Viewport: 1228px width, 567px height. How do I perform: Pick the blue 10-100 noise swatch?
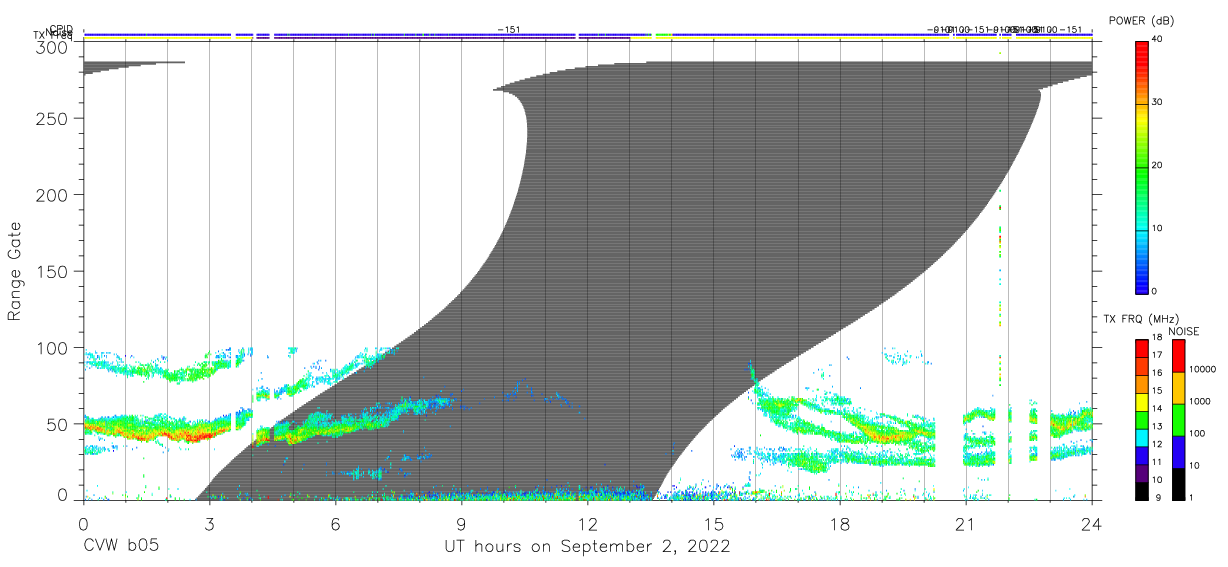[1178, 452]
